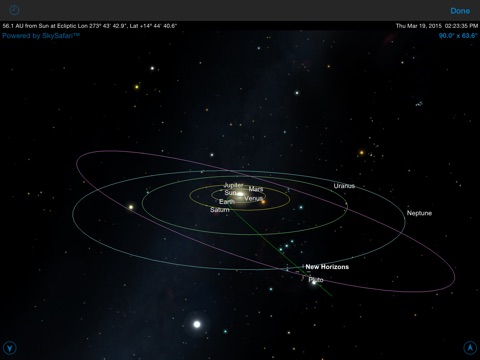Select the Neptune label
The image size is (480, 360).
(x=419, y=213)
